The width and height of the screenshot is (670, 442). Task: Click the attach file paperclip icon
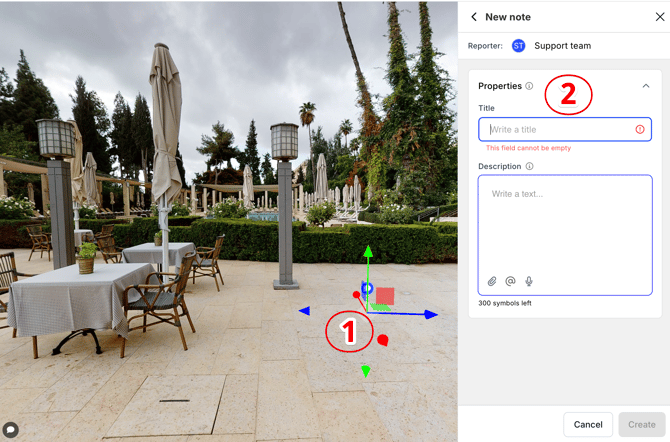[x=492, y=282]
